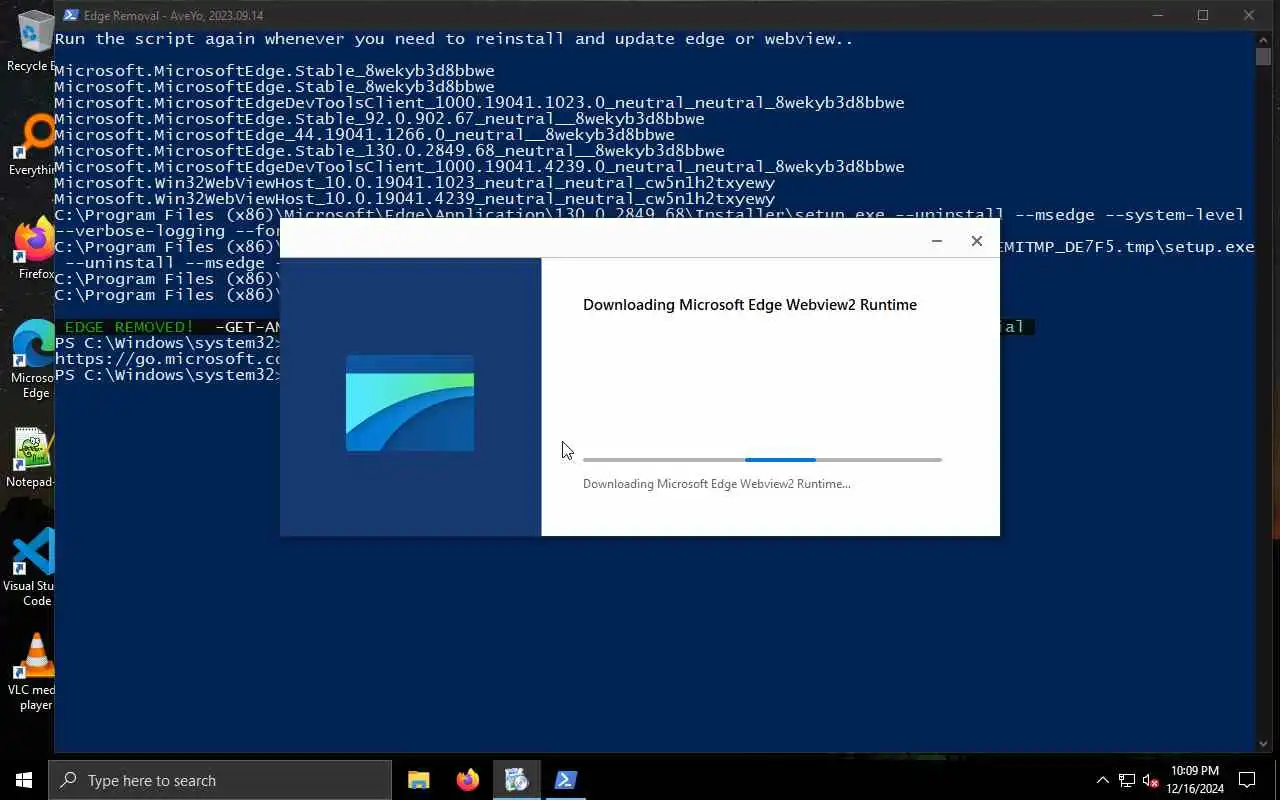Click the MicrosoftEdge.Stable_92.0.902.67 line
Image resolution: width=1280 pixels, height=800 pixels.
pyautogui.click(x=379, y=119)
